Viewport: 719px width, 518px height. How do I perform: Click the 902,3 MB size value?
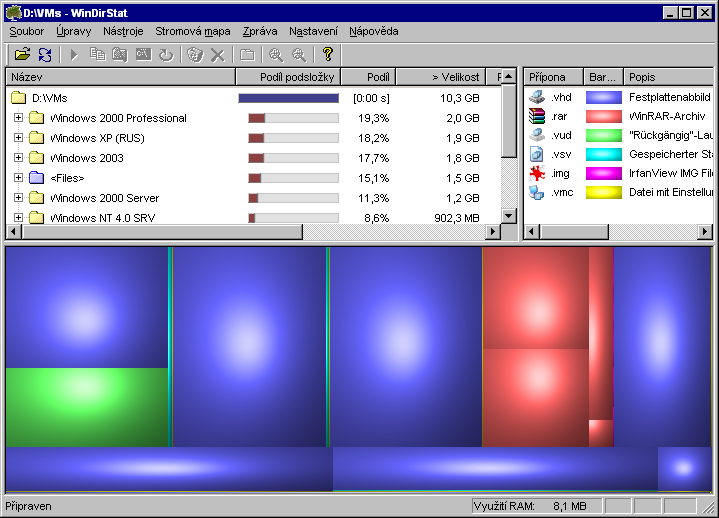(456, 218)
